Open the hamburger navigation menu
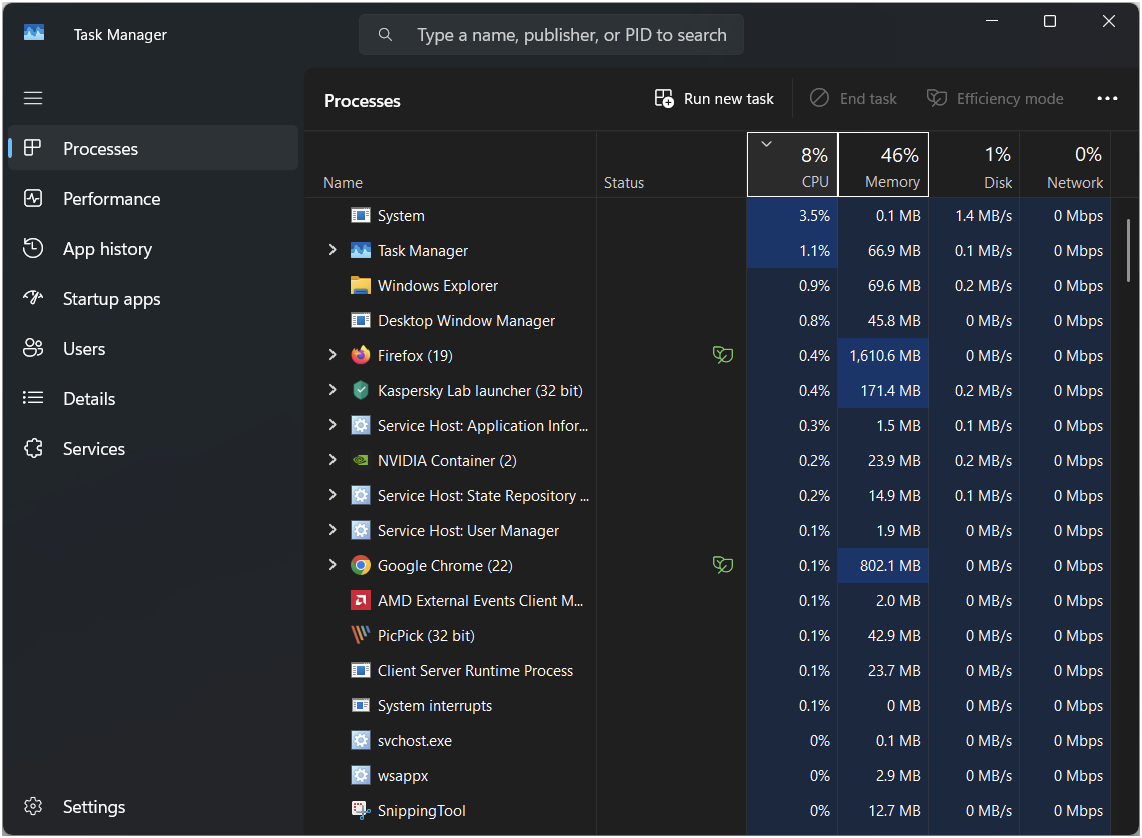 [x=33, y=98]
